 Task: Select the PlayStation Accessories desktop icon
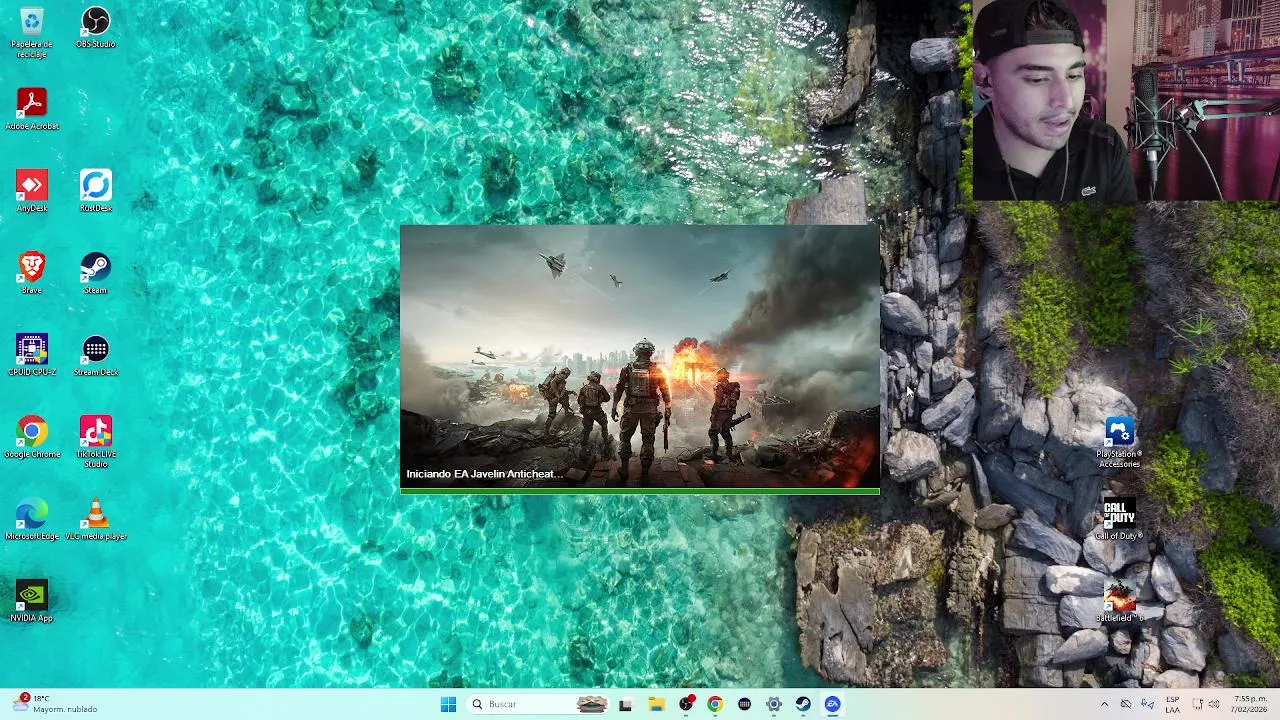[x=1119, y=443]
